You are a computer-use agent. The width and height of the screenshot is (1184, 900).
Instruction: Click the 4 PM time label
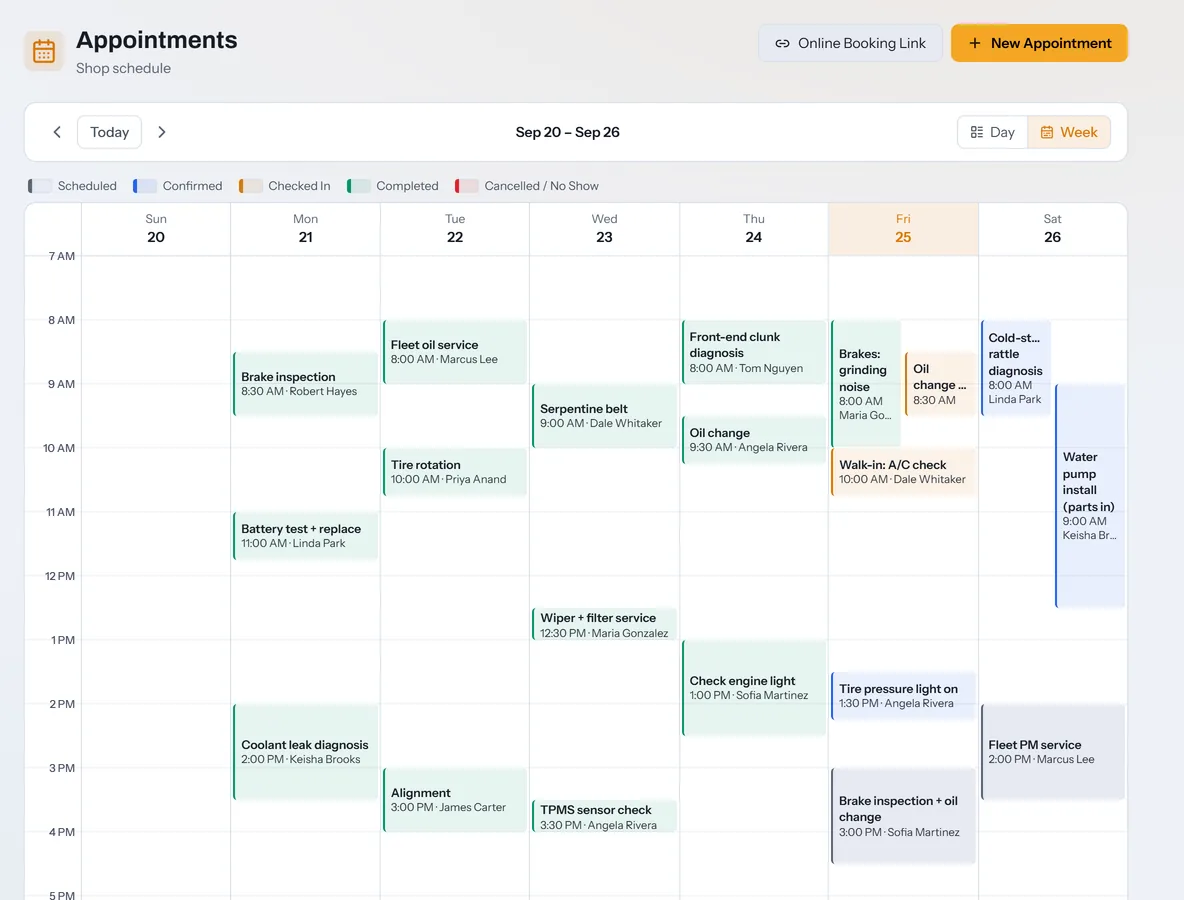(x=62, y=832)
